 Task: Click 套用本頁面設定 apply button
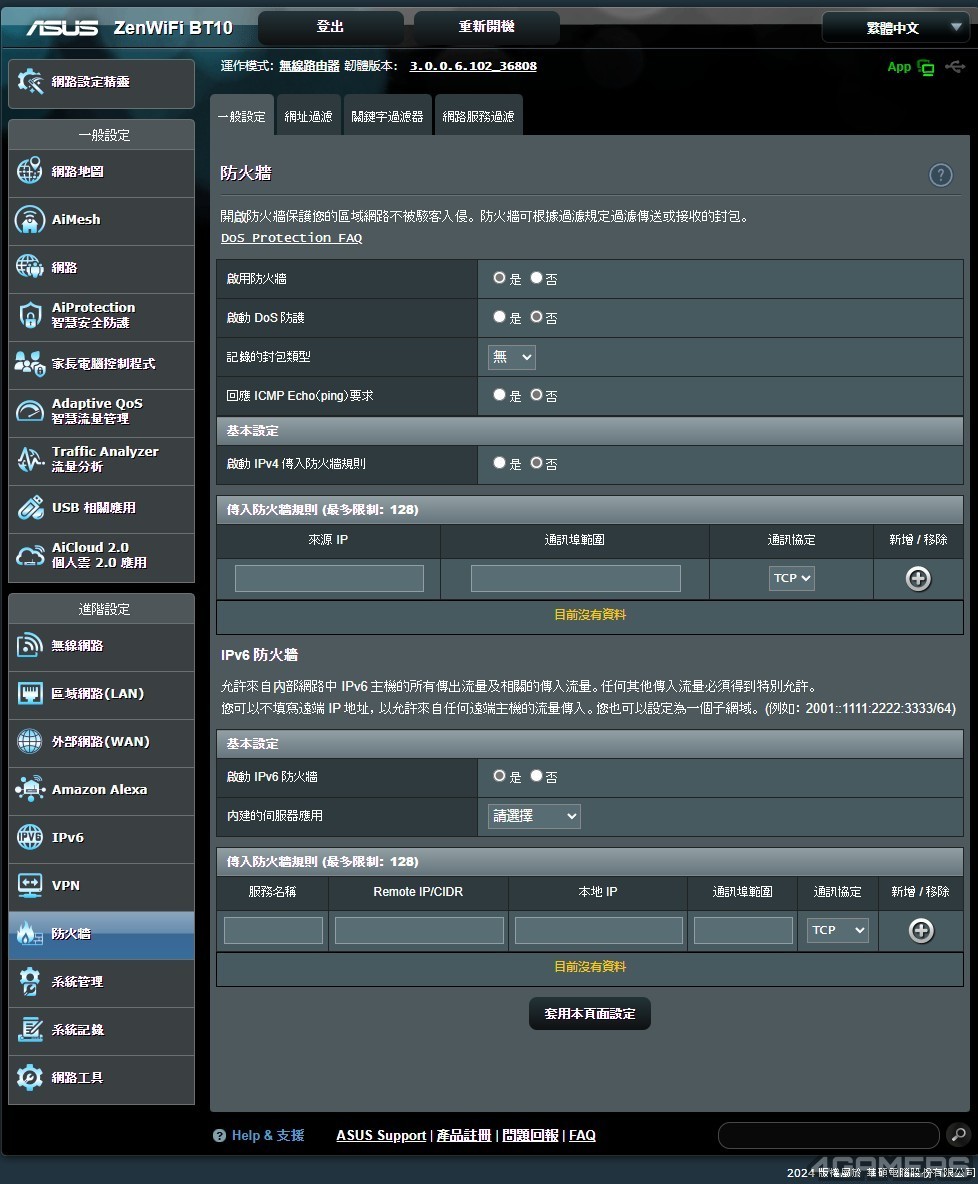(x=590, y=1014)
